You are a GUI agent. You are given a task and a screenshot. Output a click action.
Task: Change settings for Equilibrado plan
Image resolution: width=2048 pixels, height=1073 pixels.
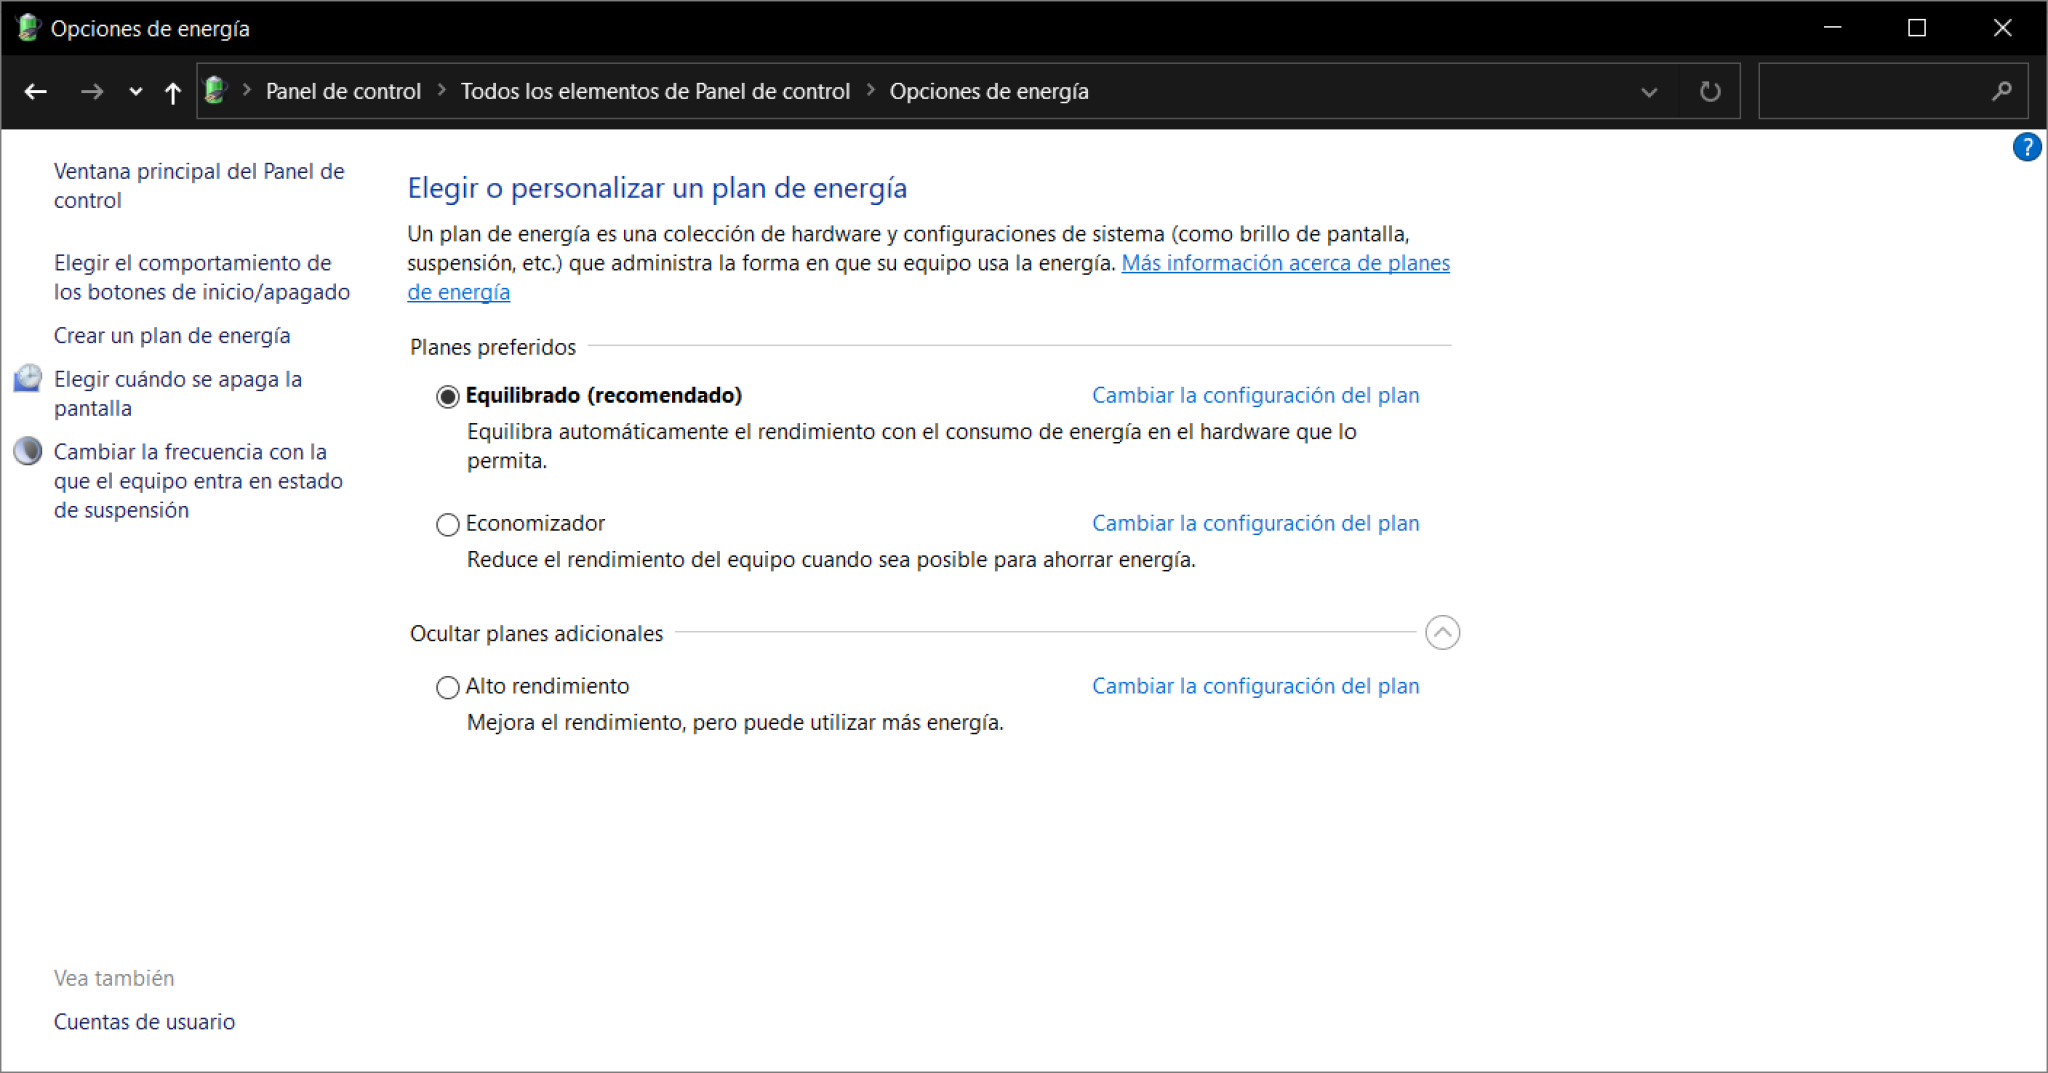pyautogui.click(x=1255, y=395)
